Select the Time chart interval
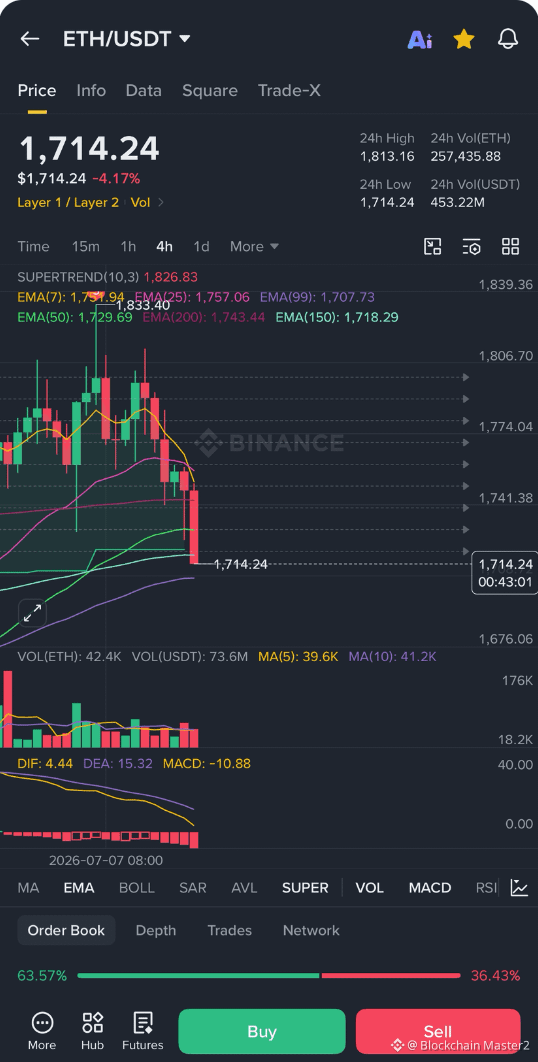This screenshot has width=538, height=1062. pos(33,247)
